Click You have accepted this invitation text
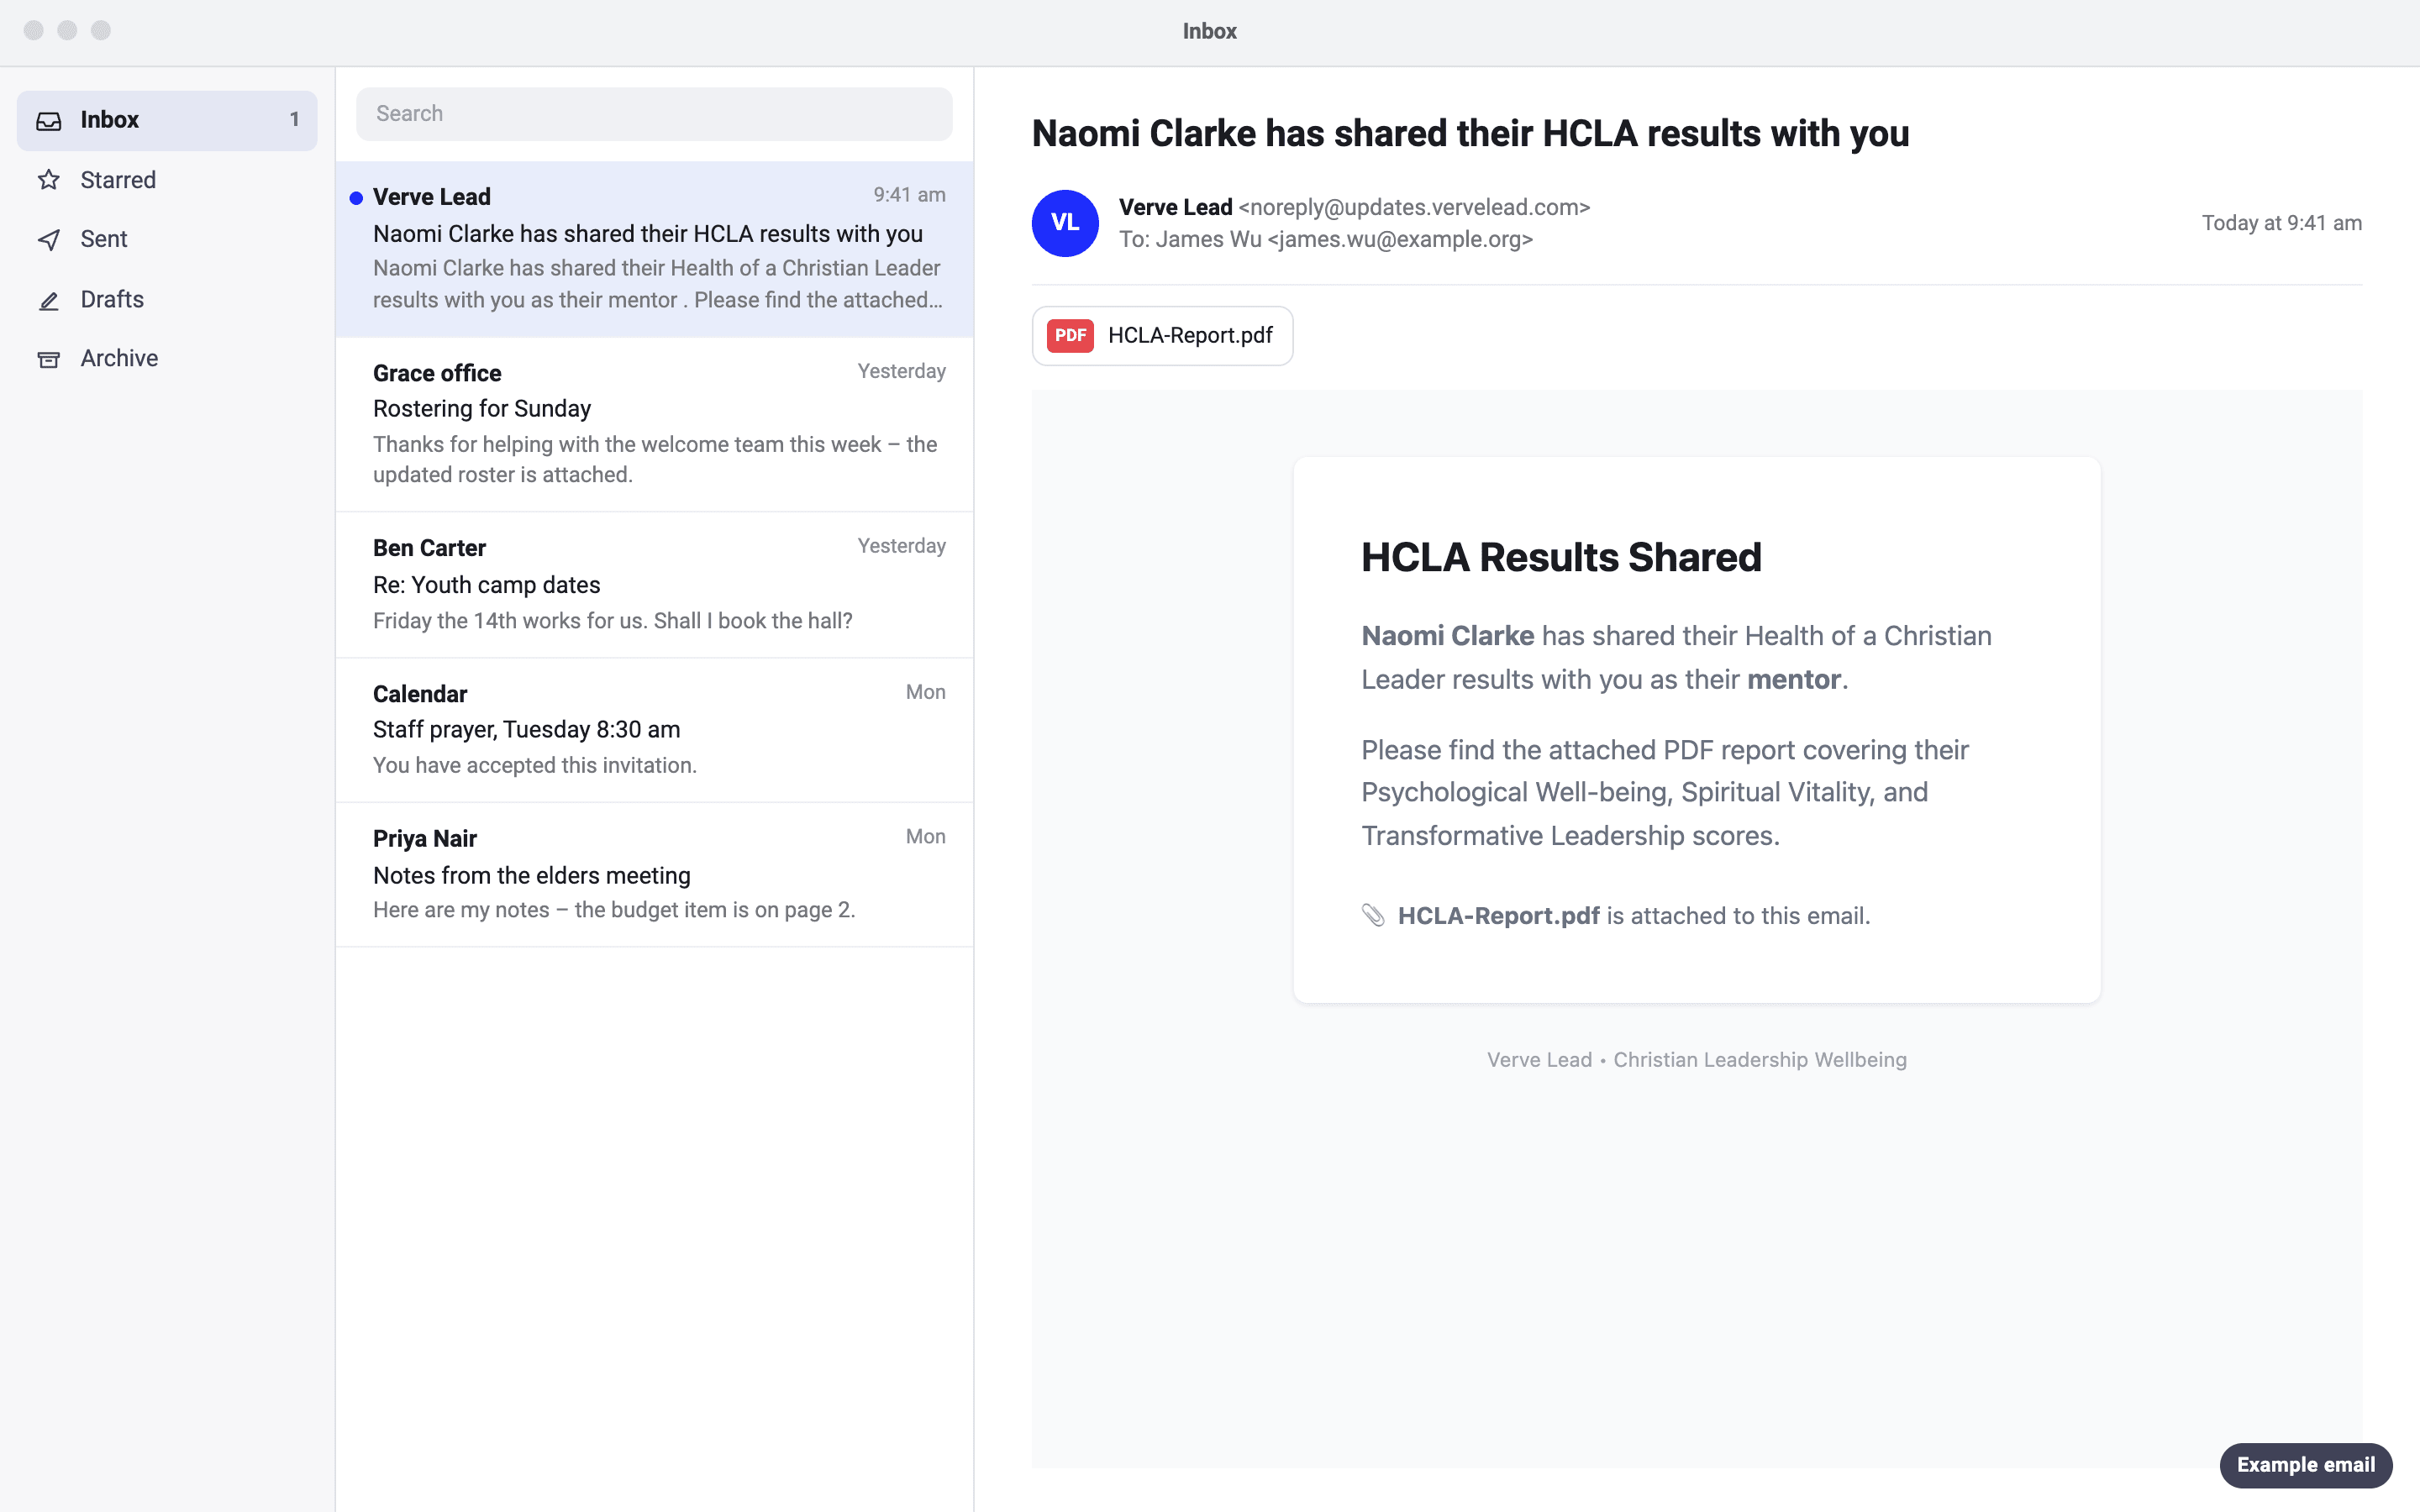Screen dimensions: 2420x1512 pyautogui.click(x=534, y=766)
